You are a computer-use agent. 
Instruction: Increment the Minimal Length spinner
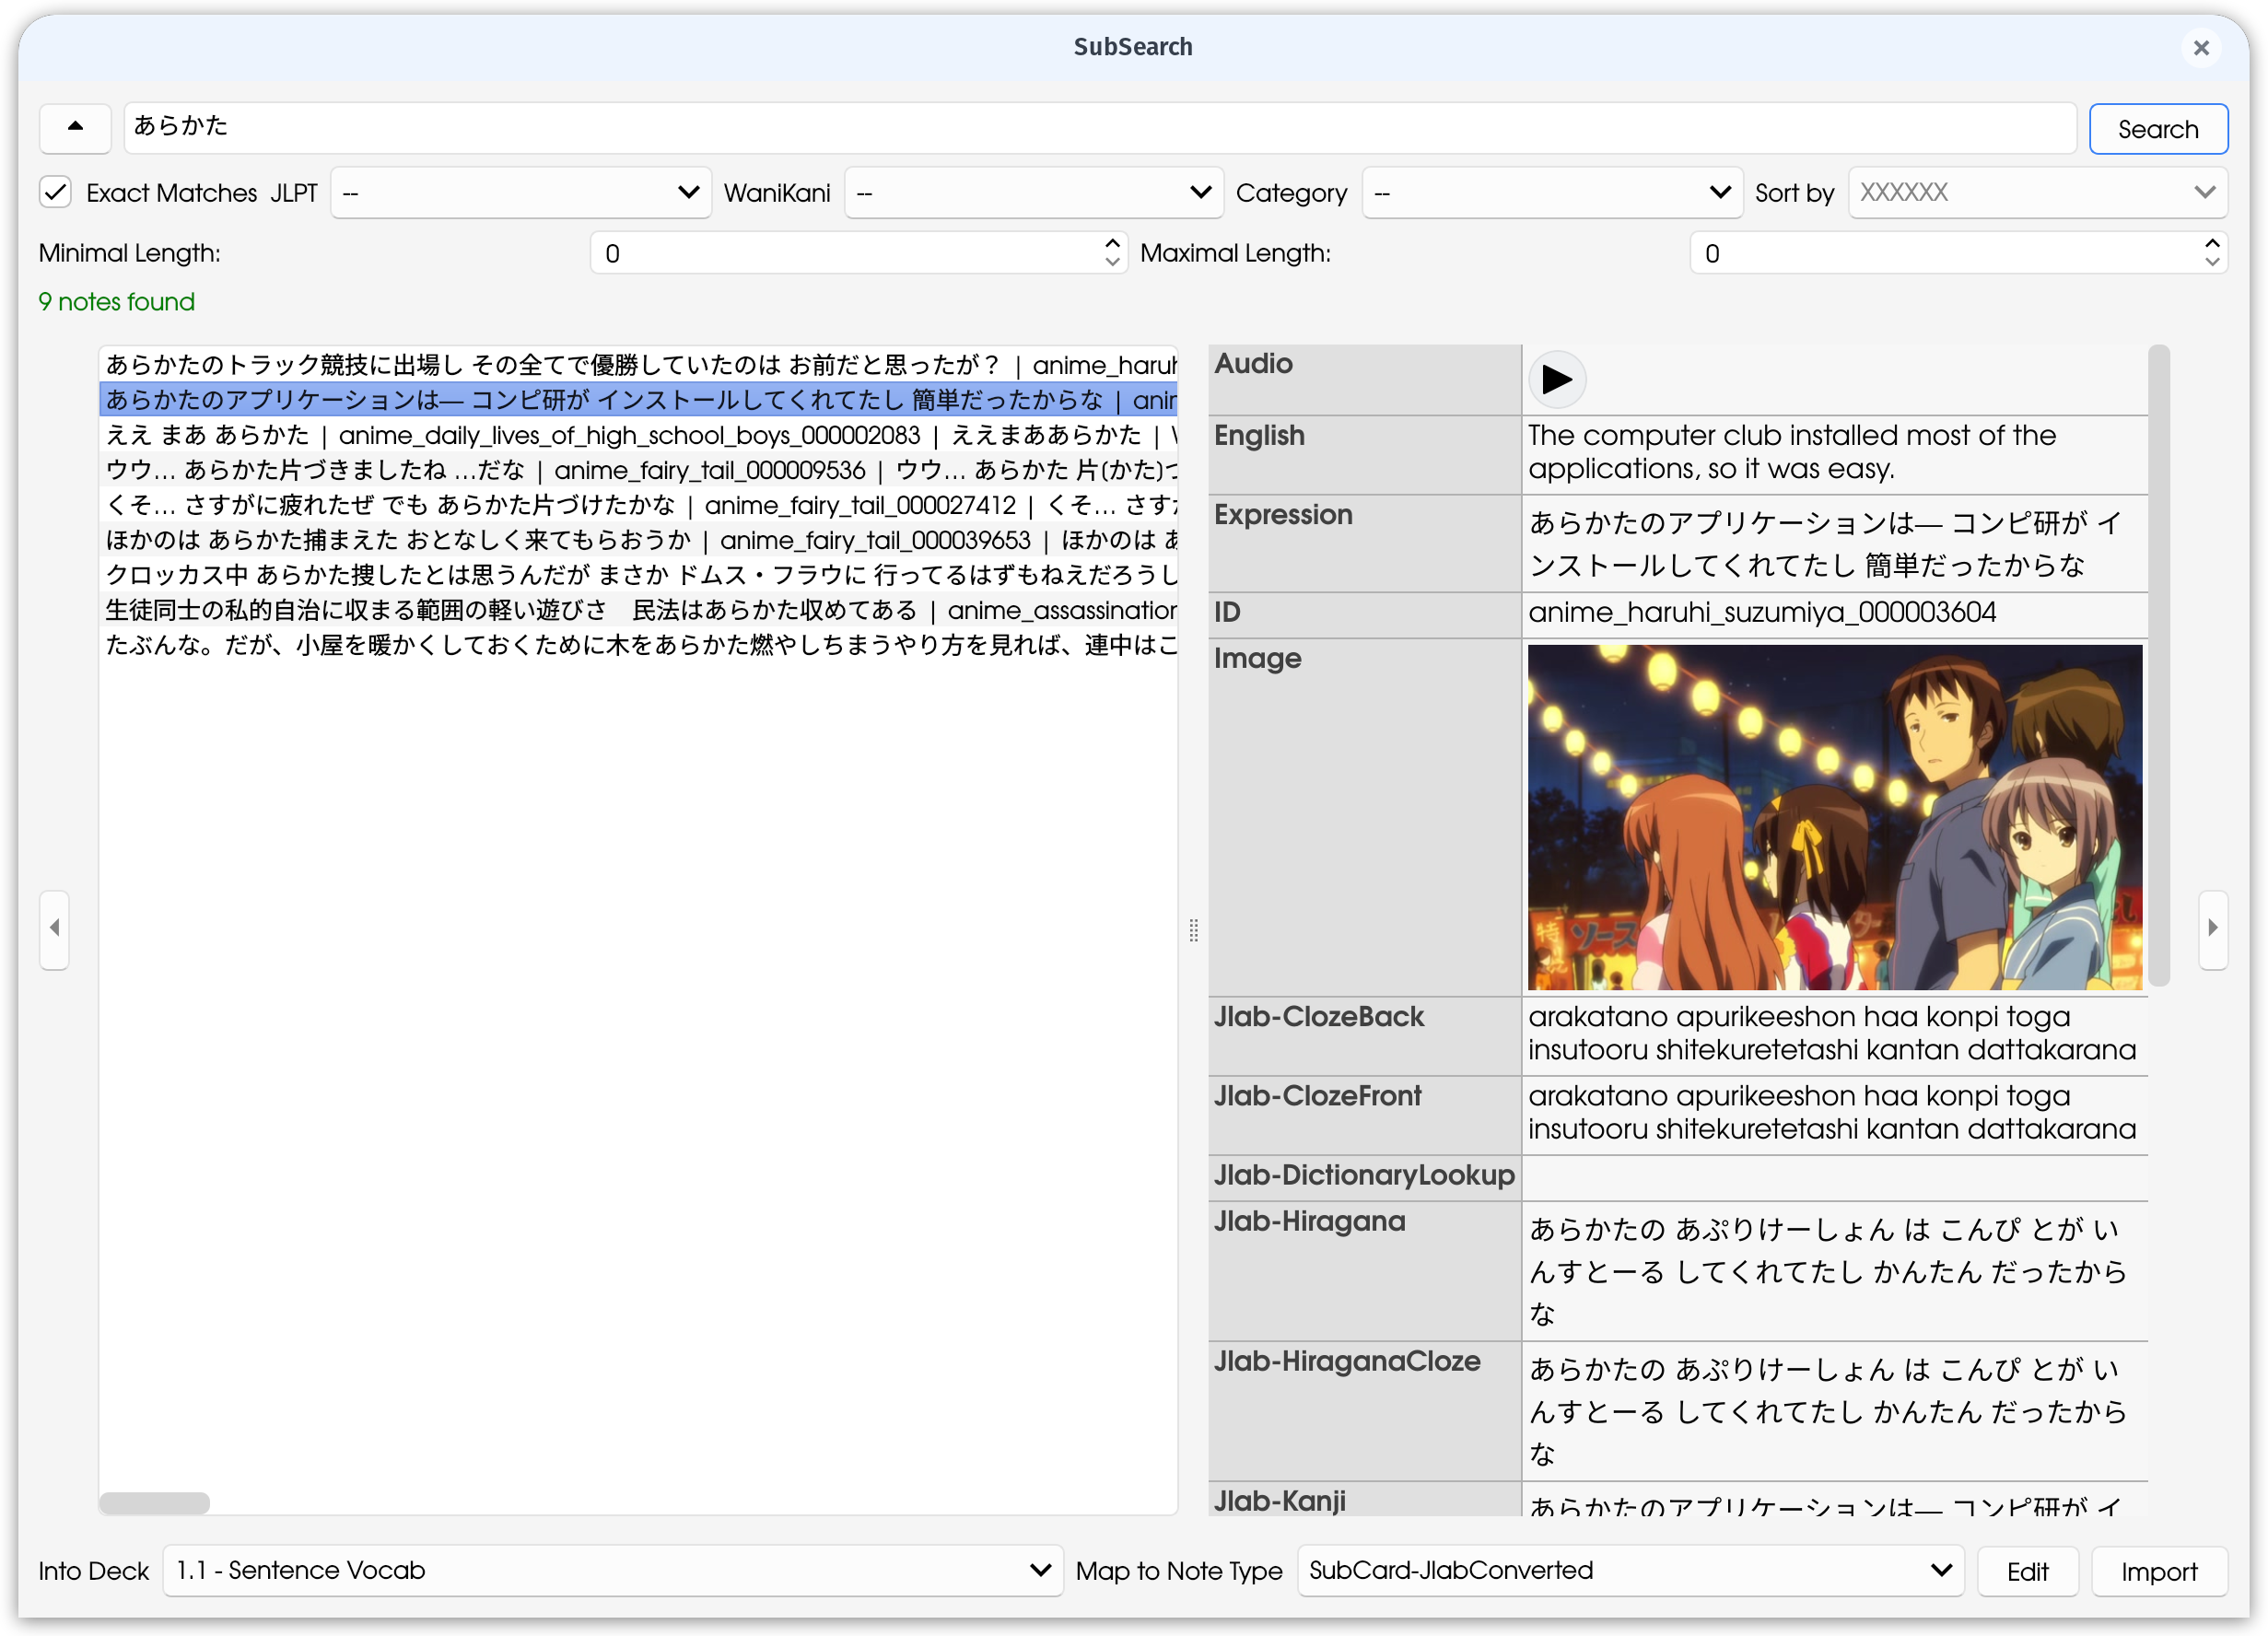(x=1112, y=243)
